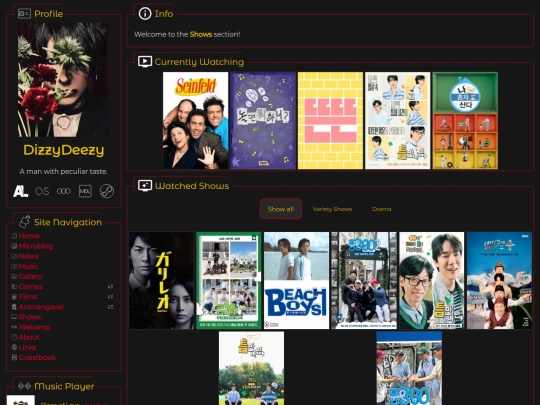Click the house icon beside Home
The width and height of the screenshot is (540, 405).
point(14,236)
